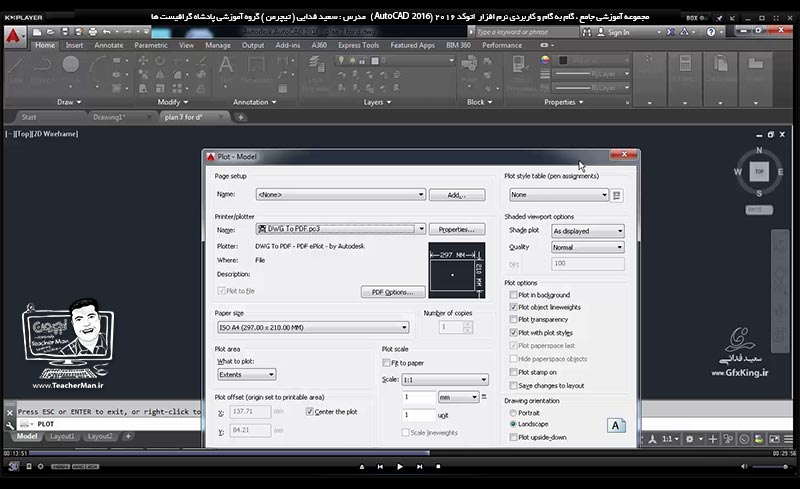Click the New drawing icon in quick access toolbar

[37, 32]
